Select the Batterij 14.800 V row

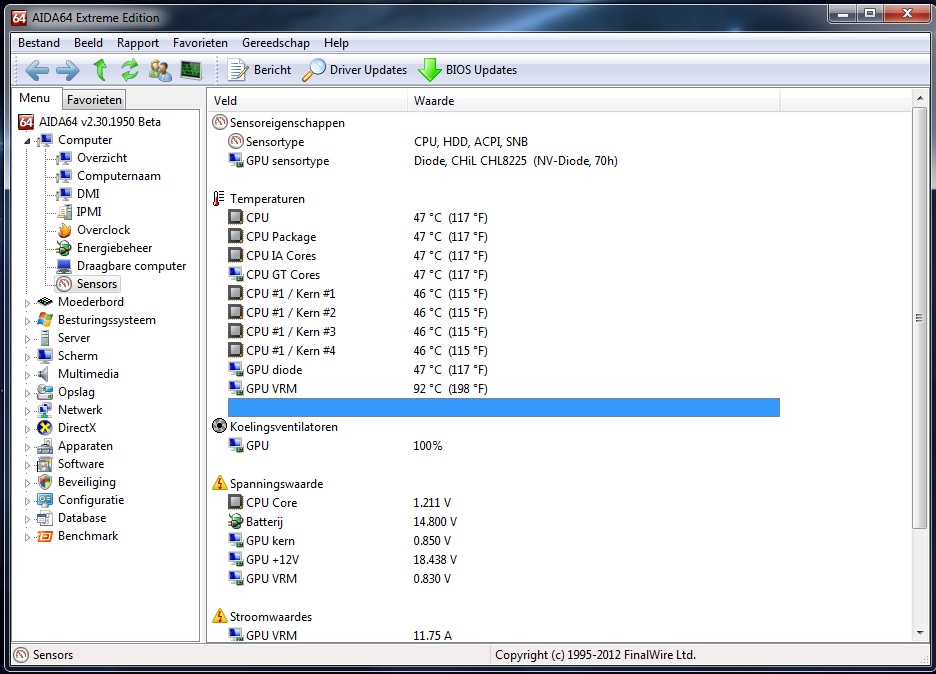503,522
